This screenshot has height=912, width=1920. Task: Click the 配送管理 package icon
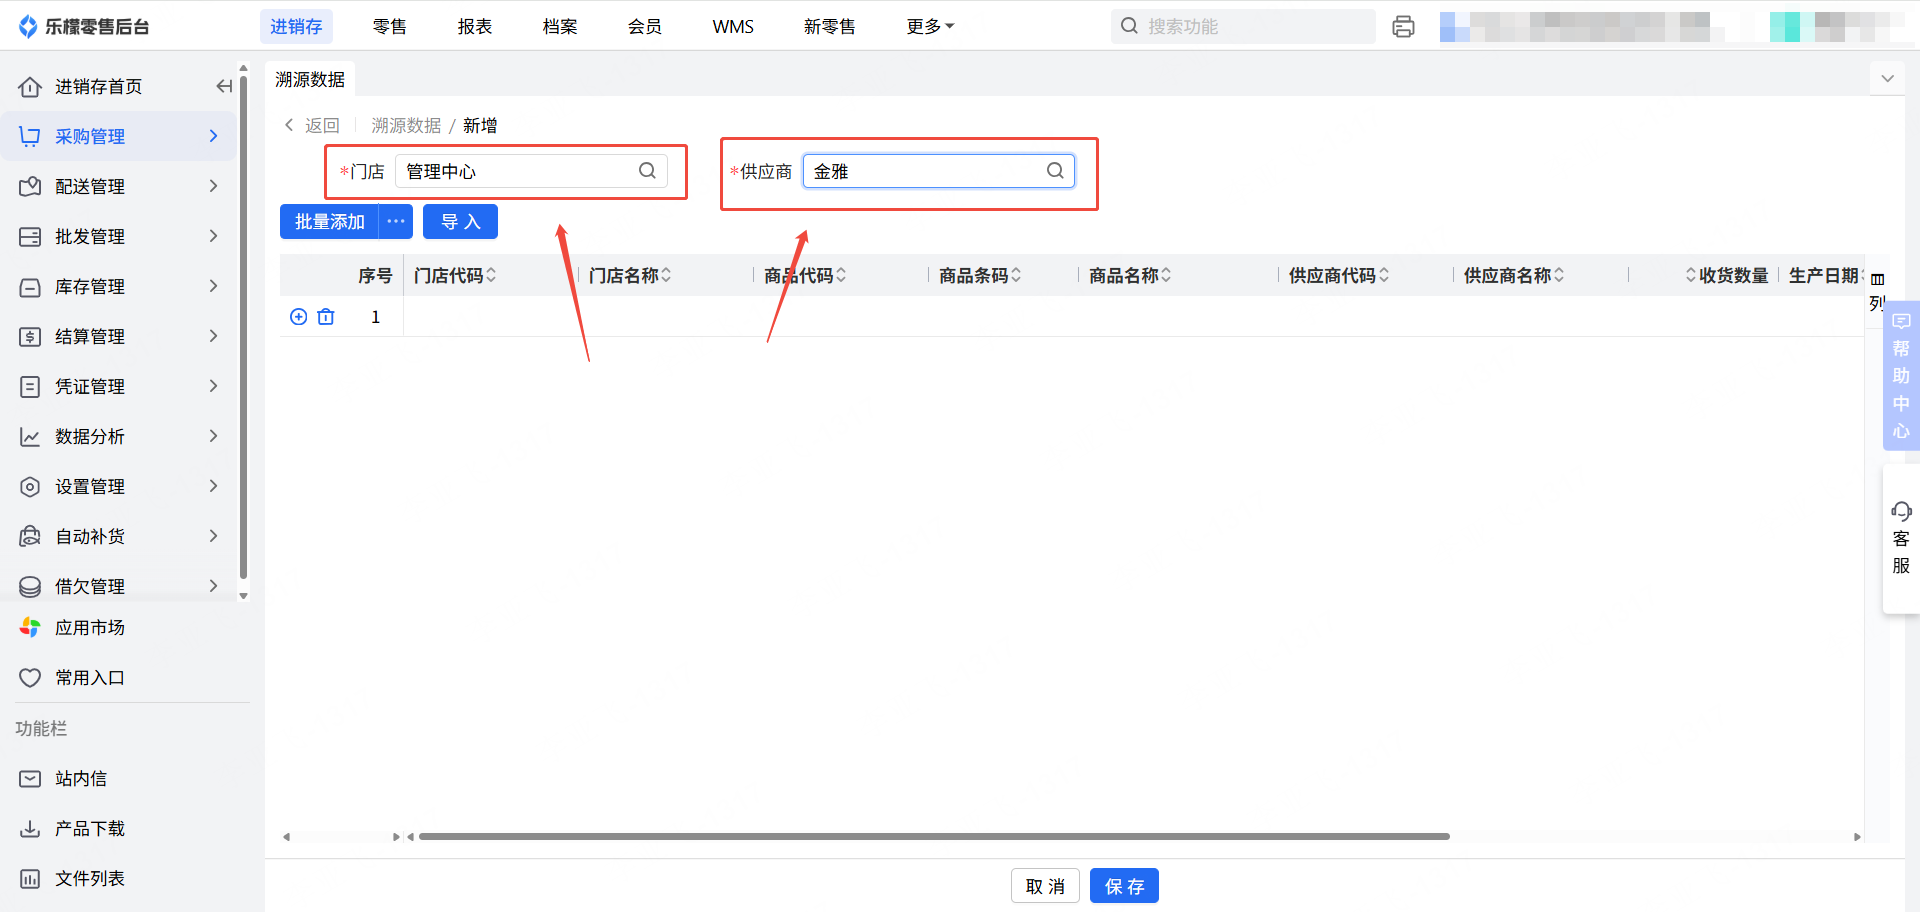click(x=30, y=187)
